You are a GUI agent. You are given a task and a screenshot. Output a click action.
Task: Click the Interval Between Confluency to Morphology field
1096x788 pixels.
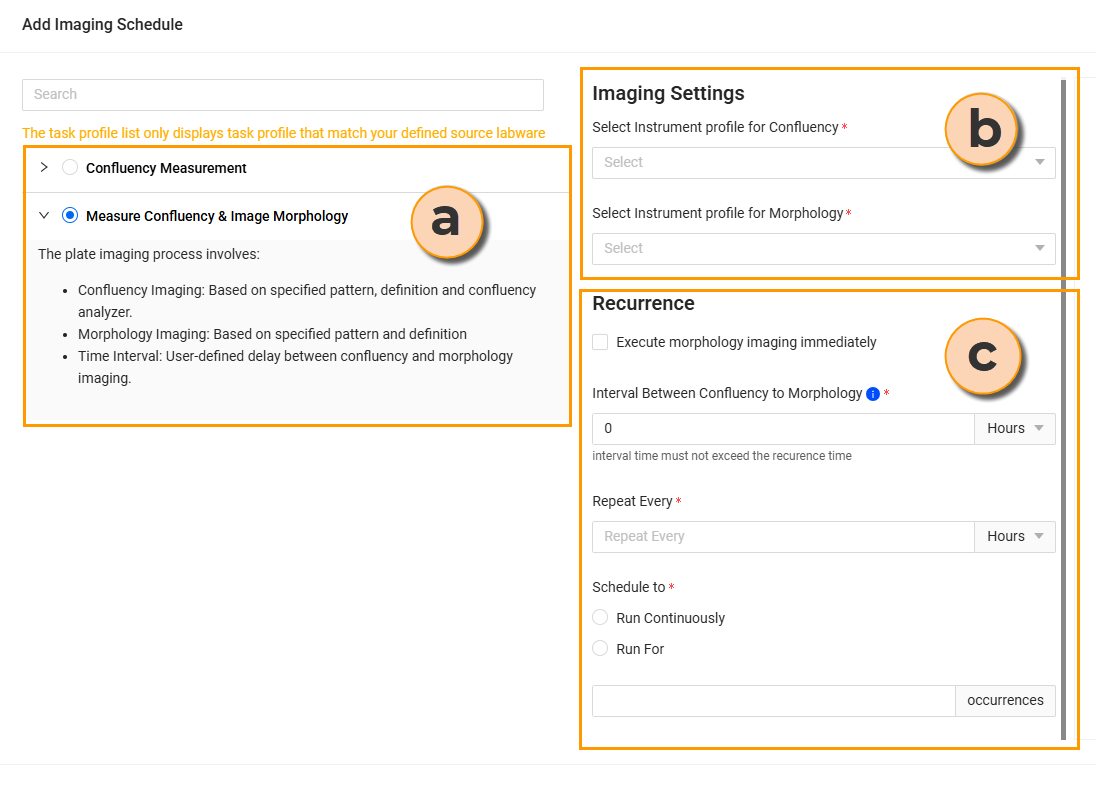pos(783,429)
